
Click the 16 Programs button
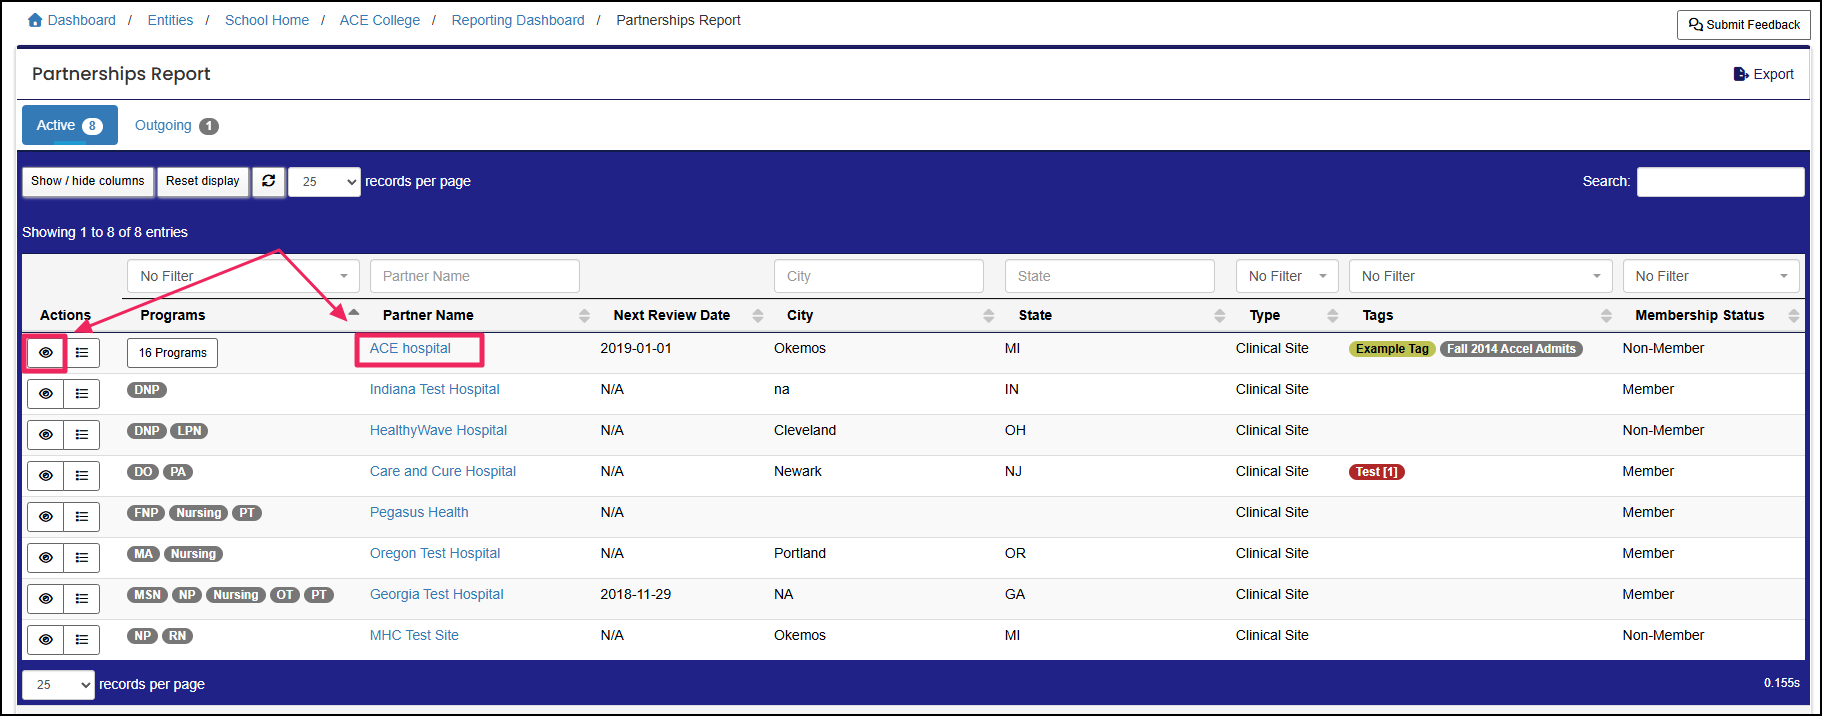172,353
